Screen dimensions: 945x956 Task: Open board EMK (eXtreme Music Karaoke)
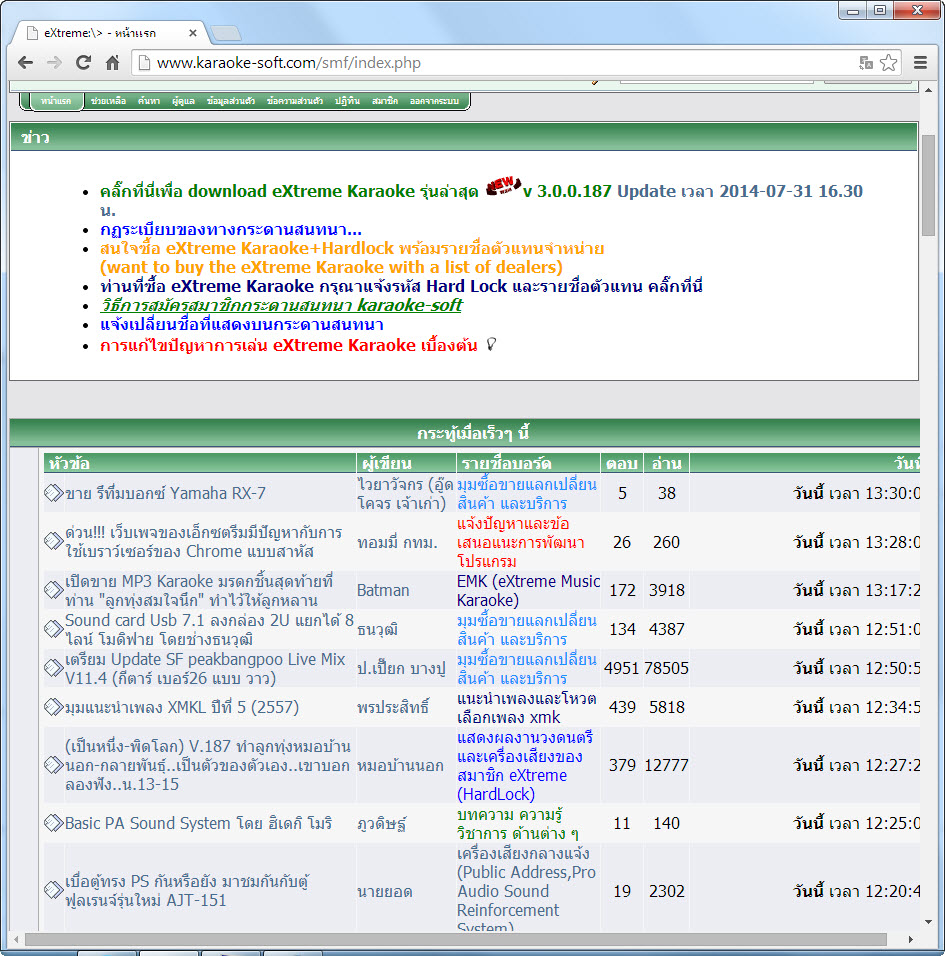tap(529, 591)
